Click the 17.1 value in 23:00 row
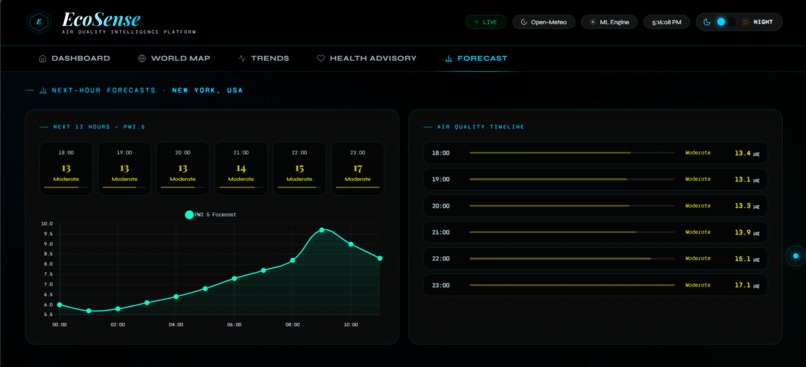This screenshot has height=367, width=806. point(743,285)
